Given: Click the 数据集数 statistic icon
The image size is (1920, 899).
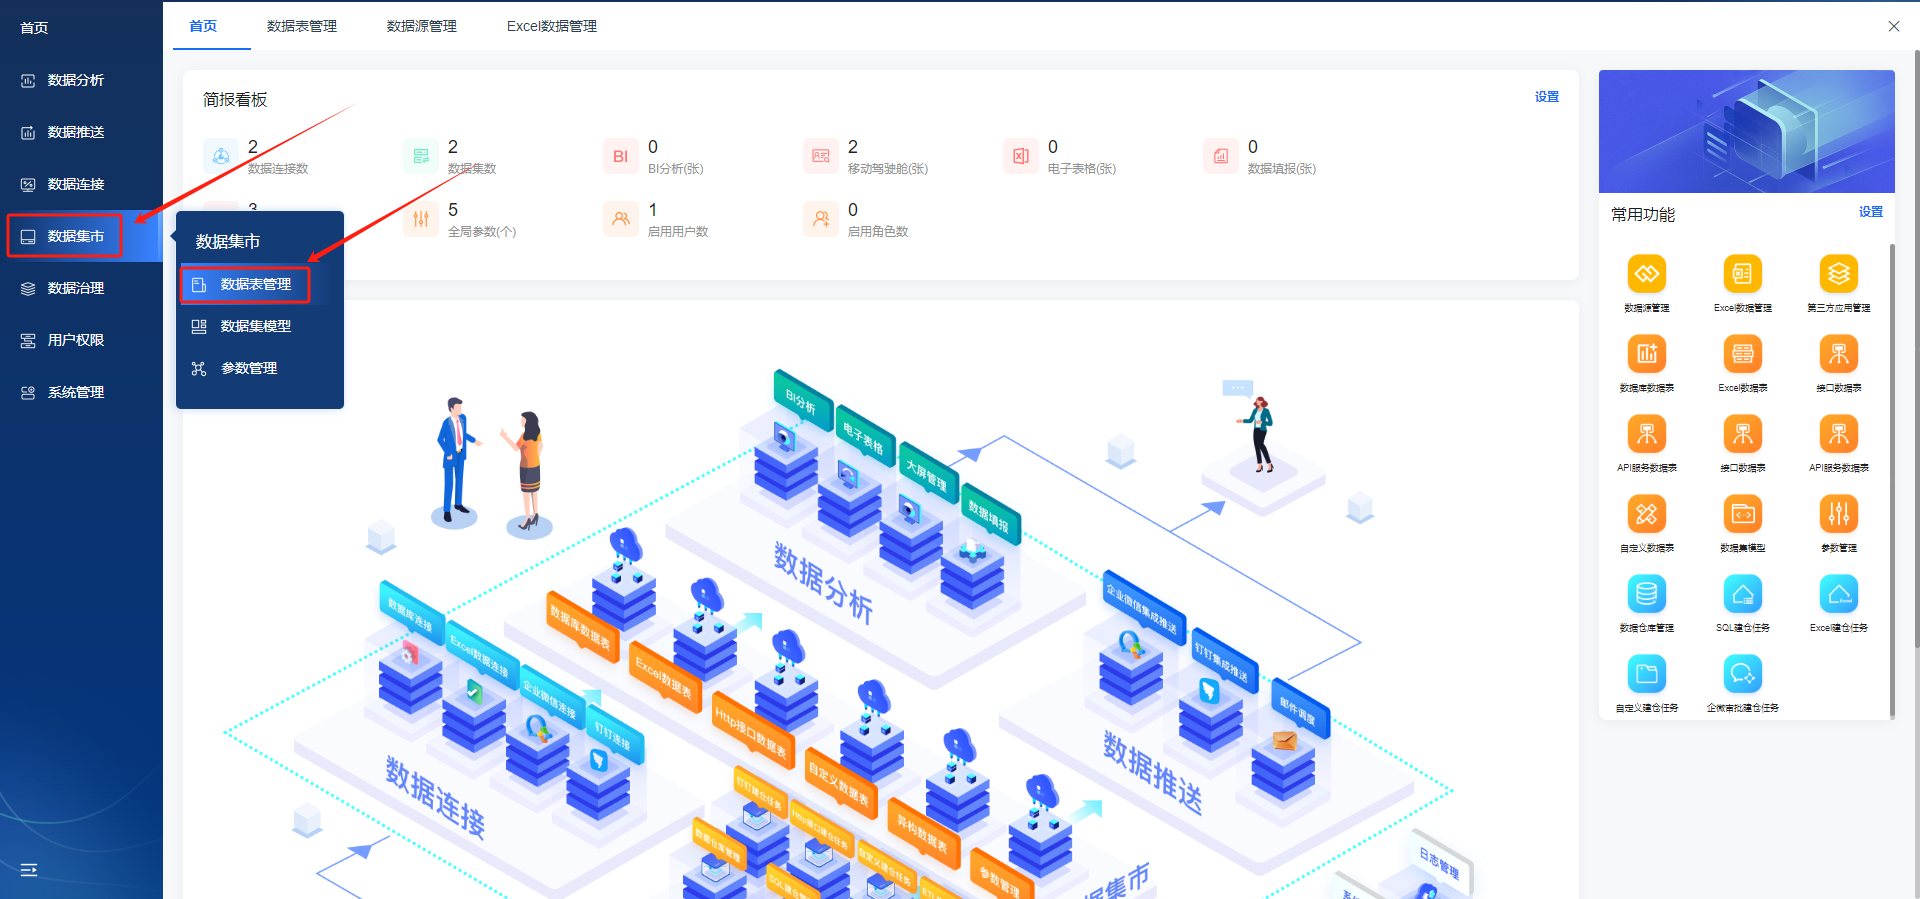Looking at the screenshot, I should [x=421, y=156].
